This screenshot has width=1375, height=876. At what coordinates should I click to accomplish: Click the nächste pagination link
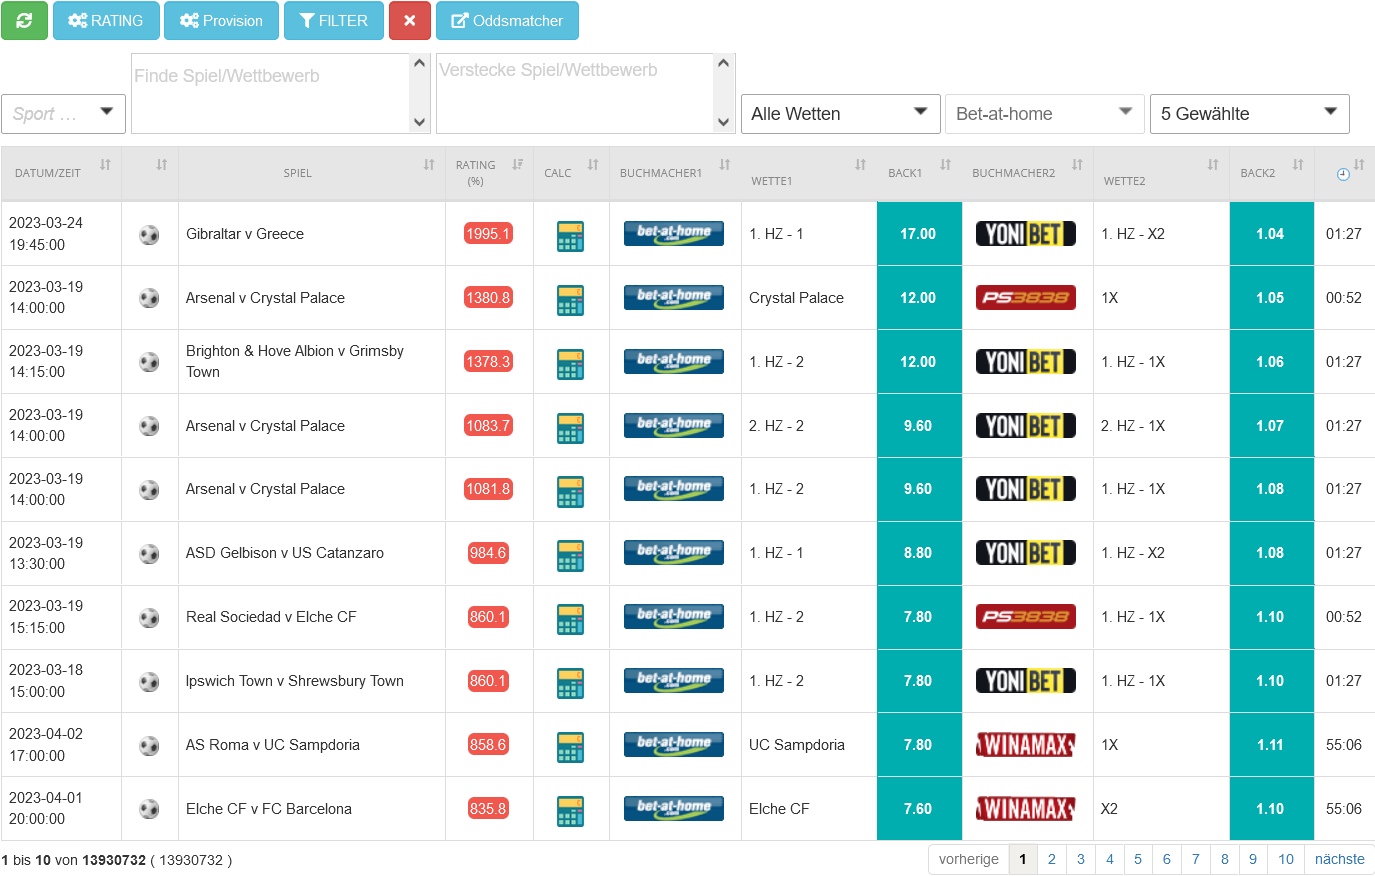pyautogui.click(x=1340, y=859)
